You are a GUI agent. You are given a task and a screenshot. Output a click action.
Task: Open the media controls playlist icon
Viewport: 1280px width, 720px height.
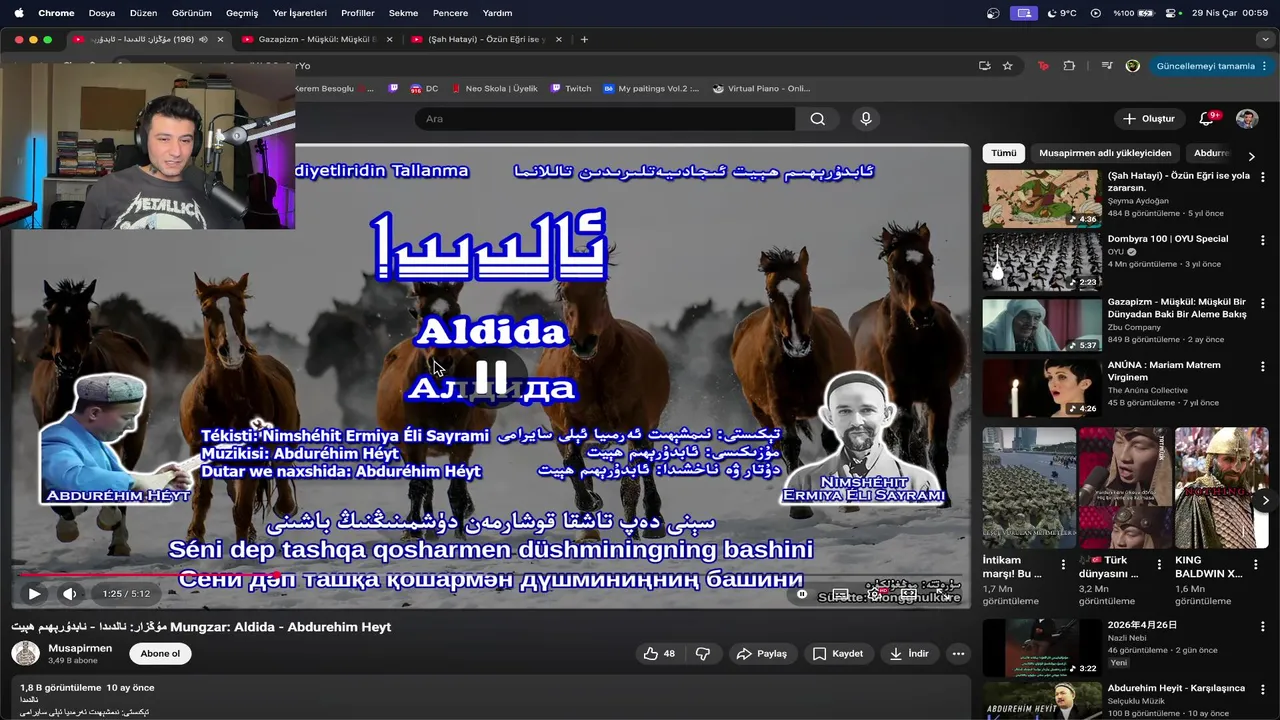click(x=1107, y=66)
